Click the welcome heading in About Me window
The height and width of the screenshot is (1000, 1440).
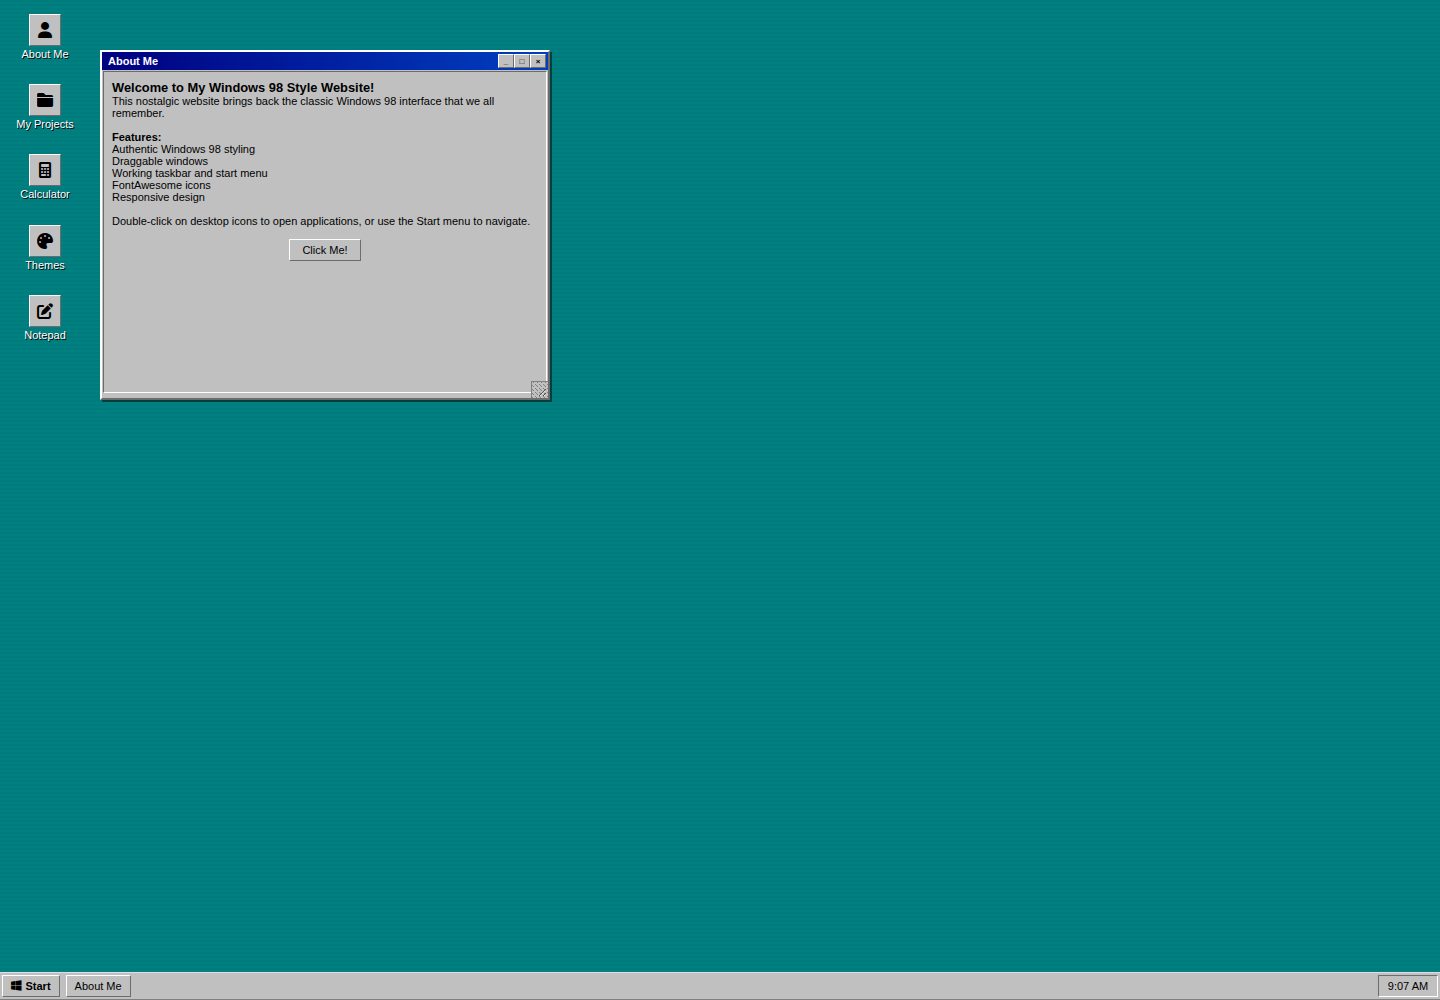pos(243,88)
